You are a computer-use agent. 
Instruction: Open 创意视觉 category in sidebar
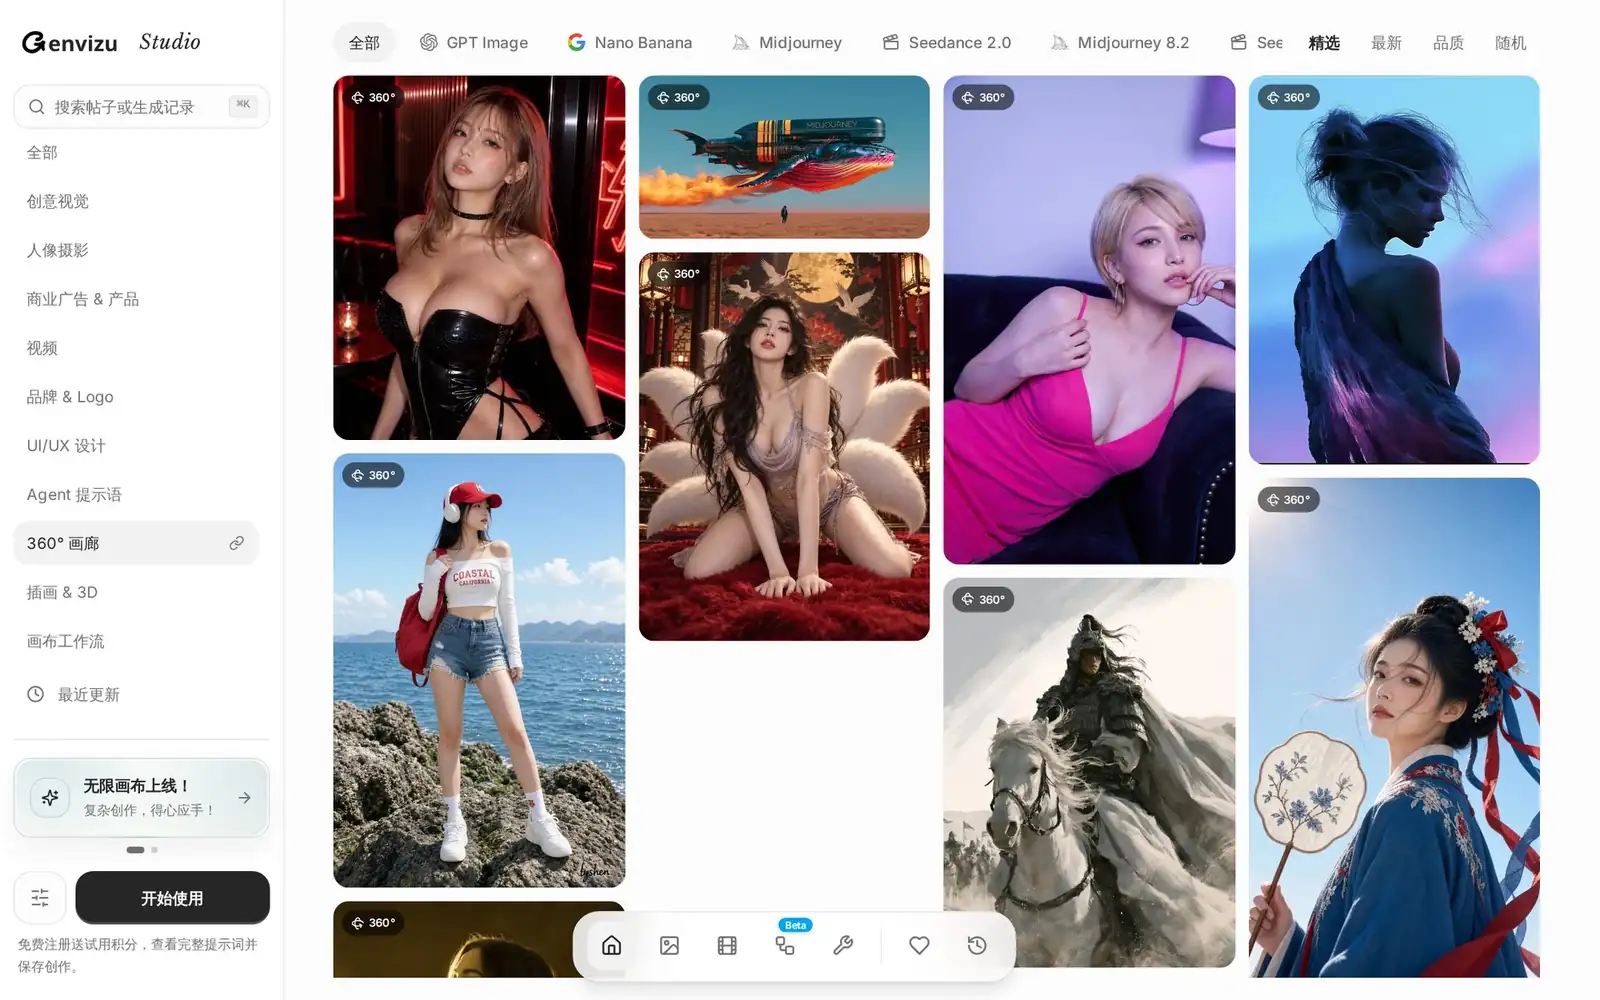coord(136,201)
